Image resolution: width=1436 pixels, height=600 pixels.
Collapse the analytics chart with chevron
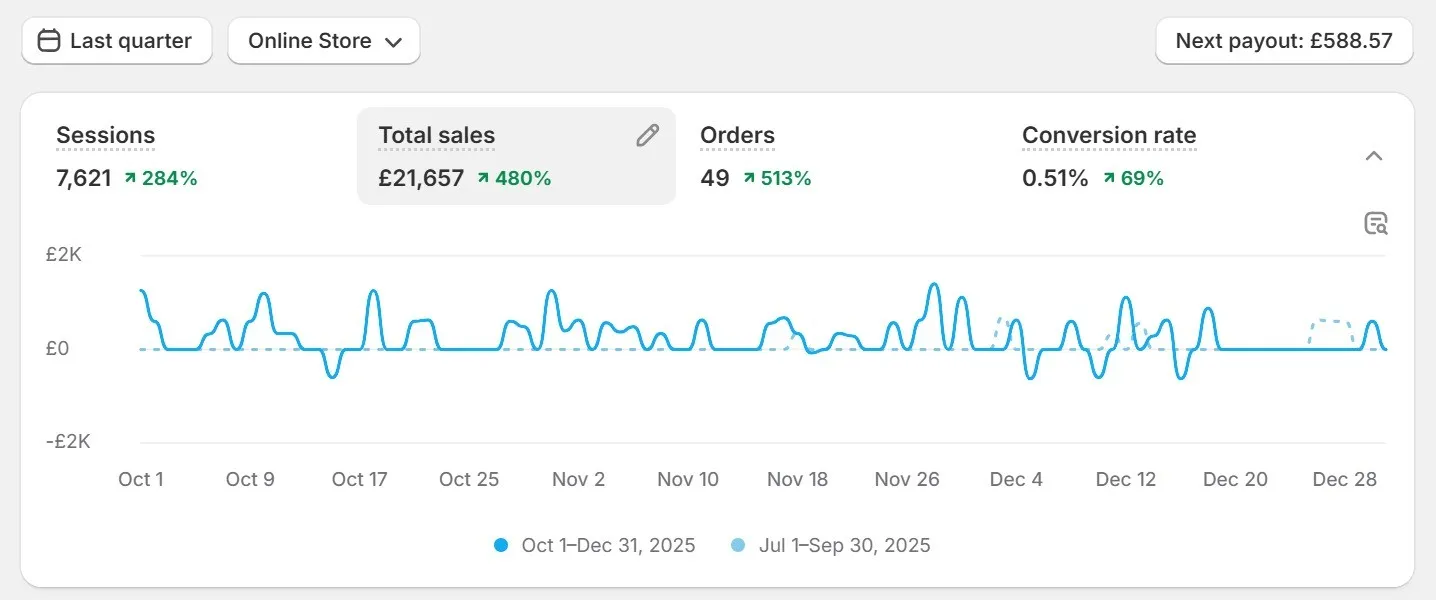1374,156
